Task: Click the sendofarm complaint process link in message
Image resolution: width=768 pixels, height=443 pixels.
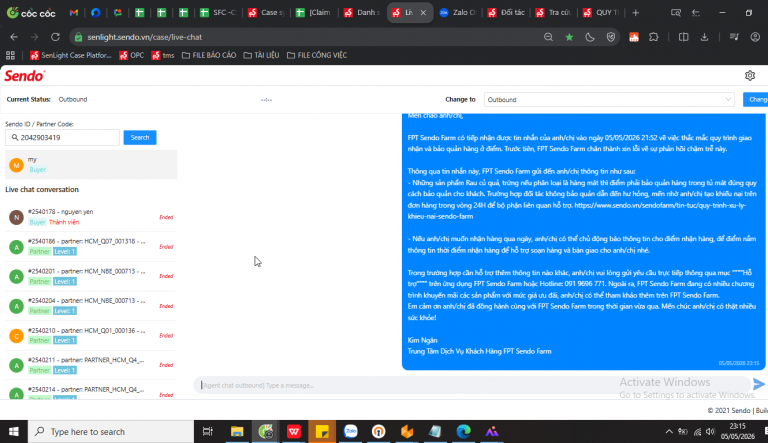Action: 576,211
